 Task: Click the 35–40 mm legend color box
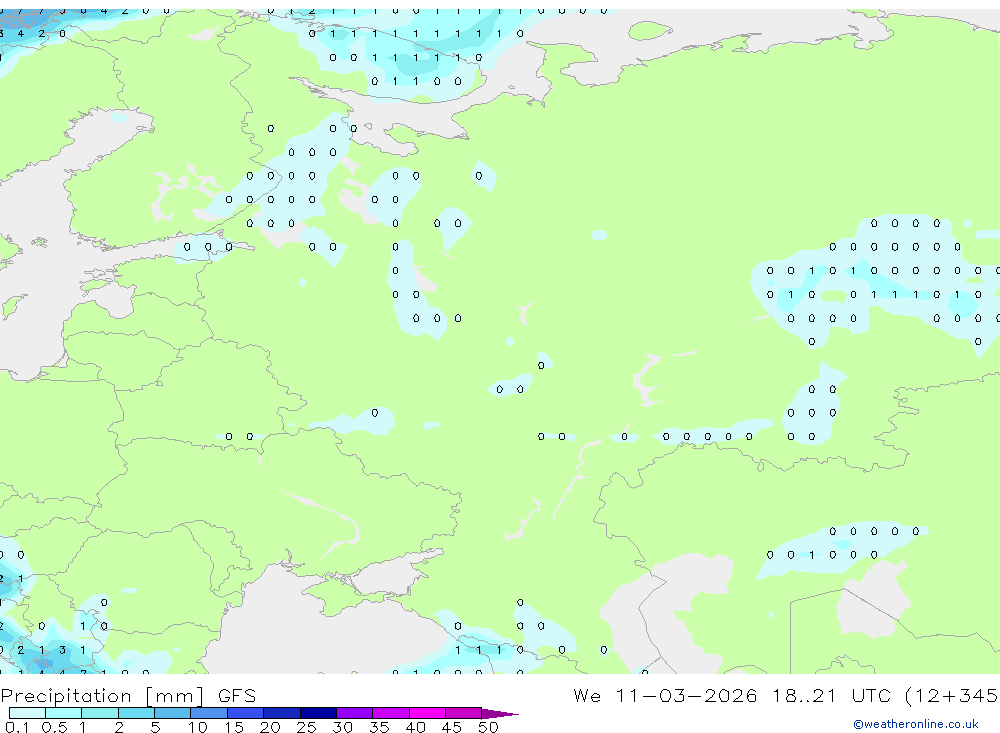click(391, 713)
